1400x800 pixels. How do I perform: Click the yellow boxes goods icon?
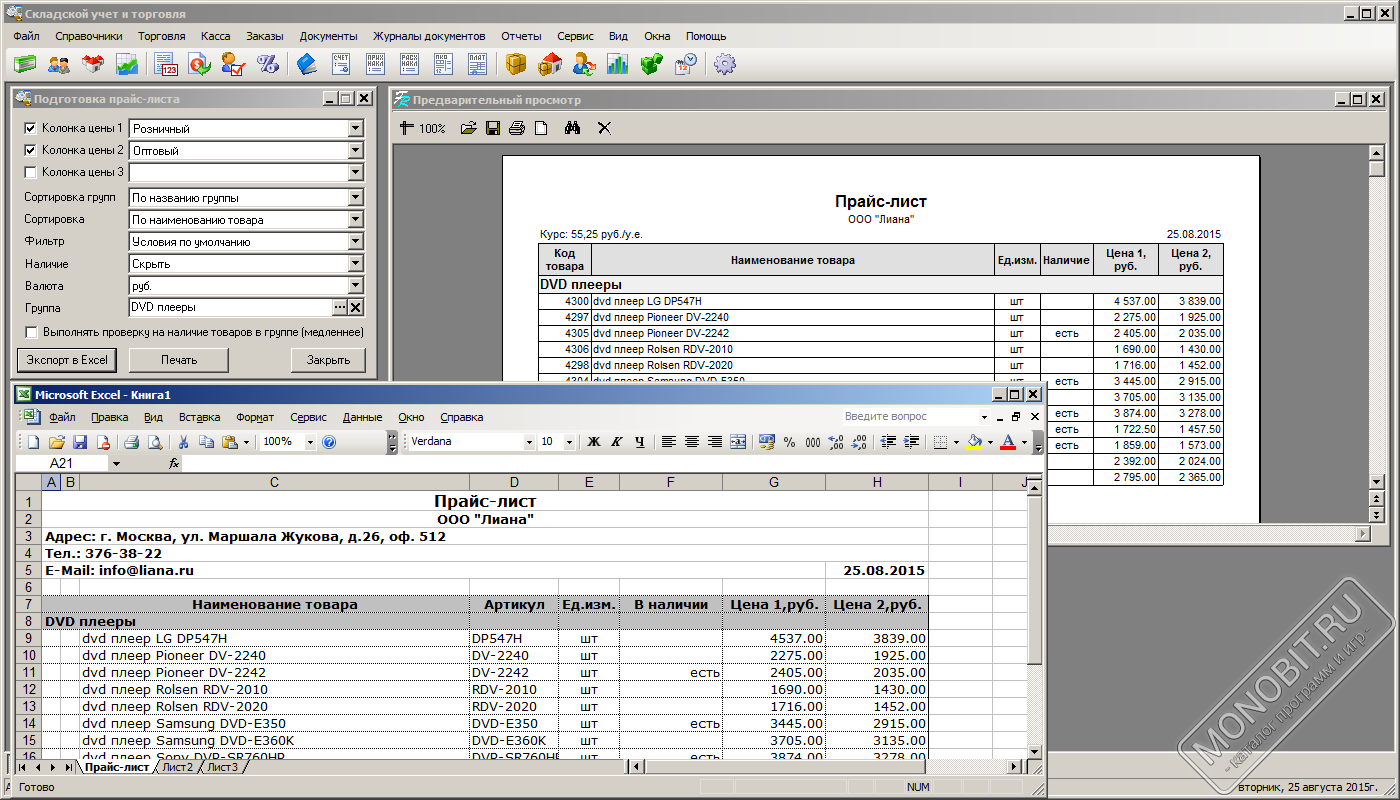(516, 65)
